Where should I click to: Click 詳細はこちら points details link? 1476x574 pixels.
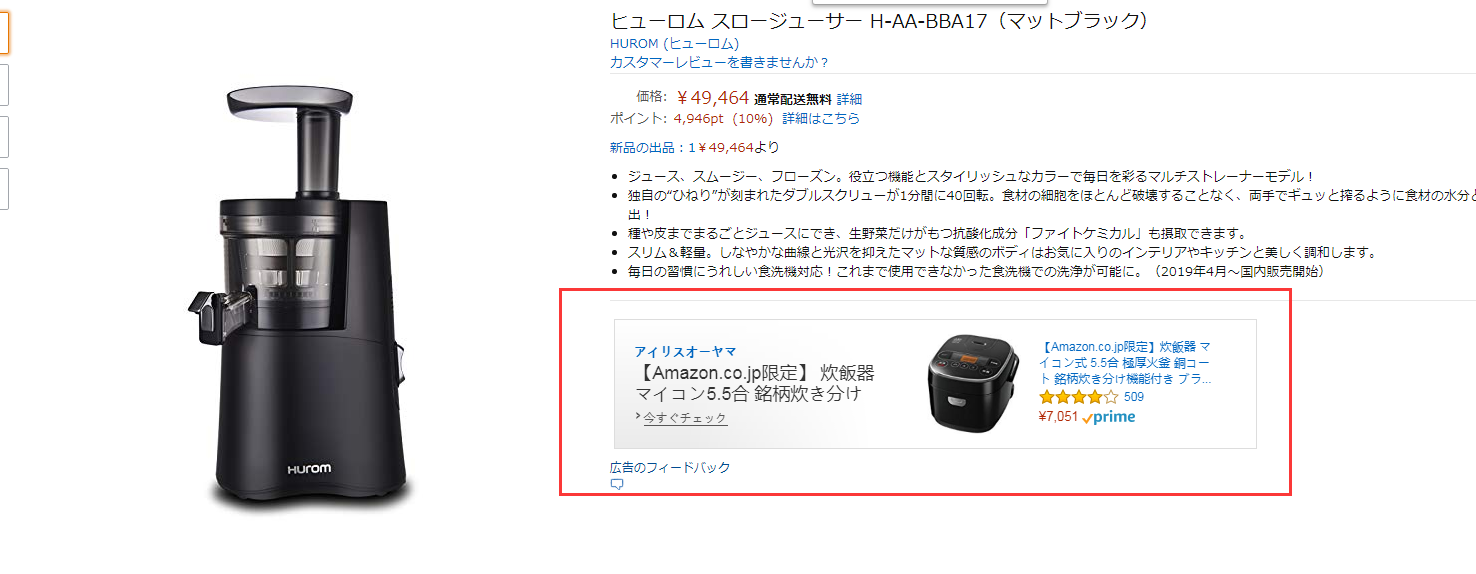coord(821,118)
